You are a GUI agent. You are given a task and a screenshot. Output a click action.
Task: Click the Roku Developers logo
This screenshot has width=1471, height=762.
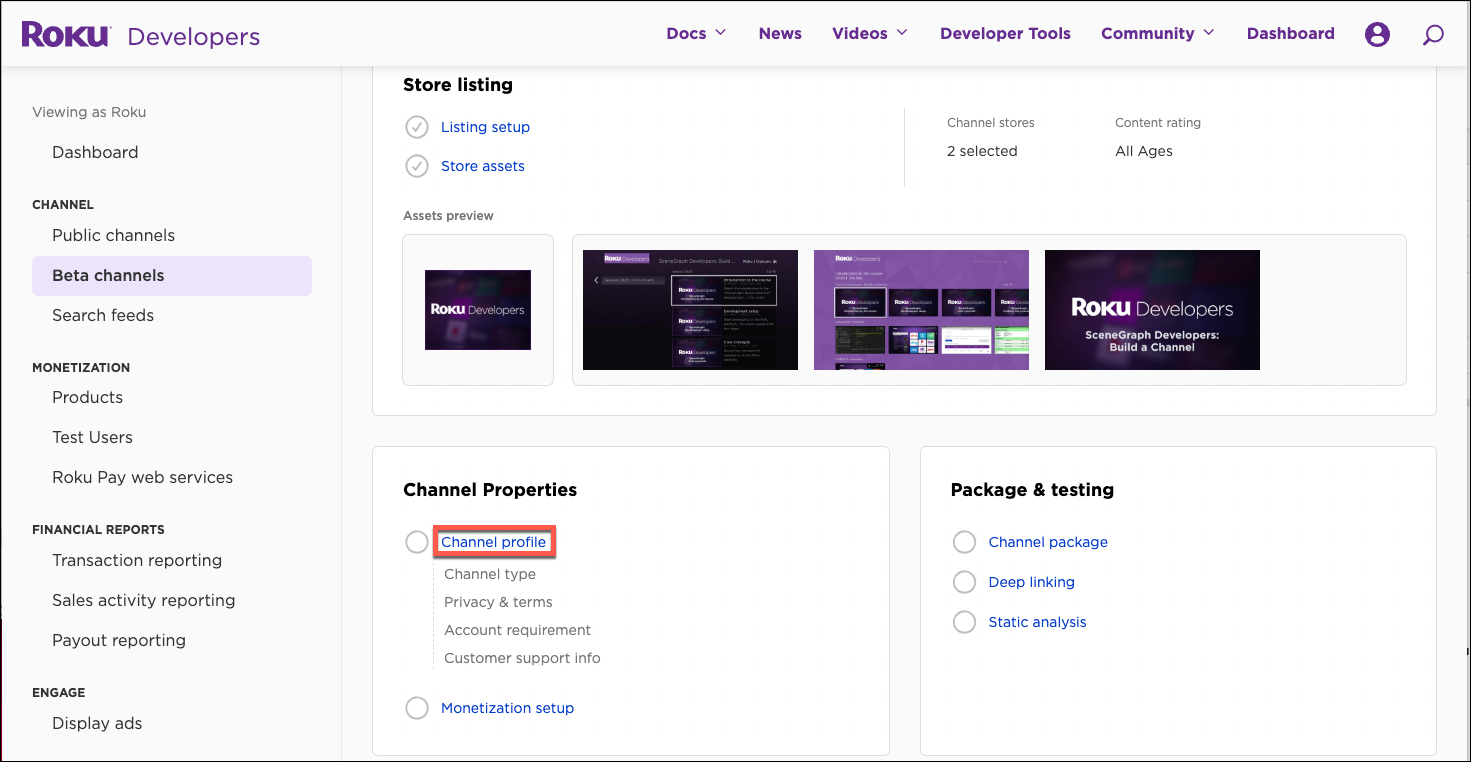pos(140,33)
